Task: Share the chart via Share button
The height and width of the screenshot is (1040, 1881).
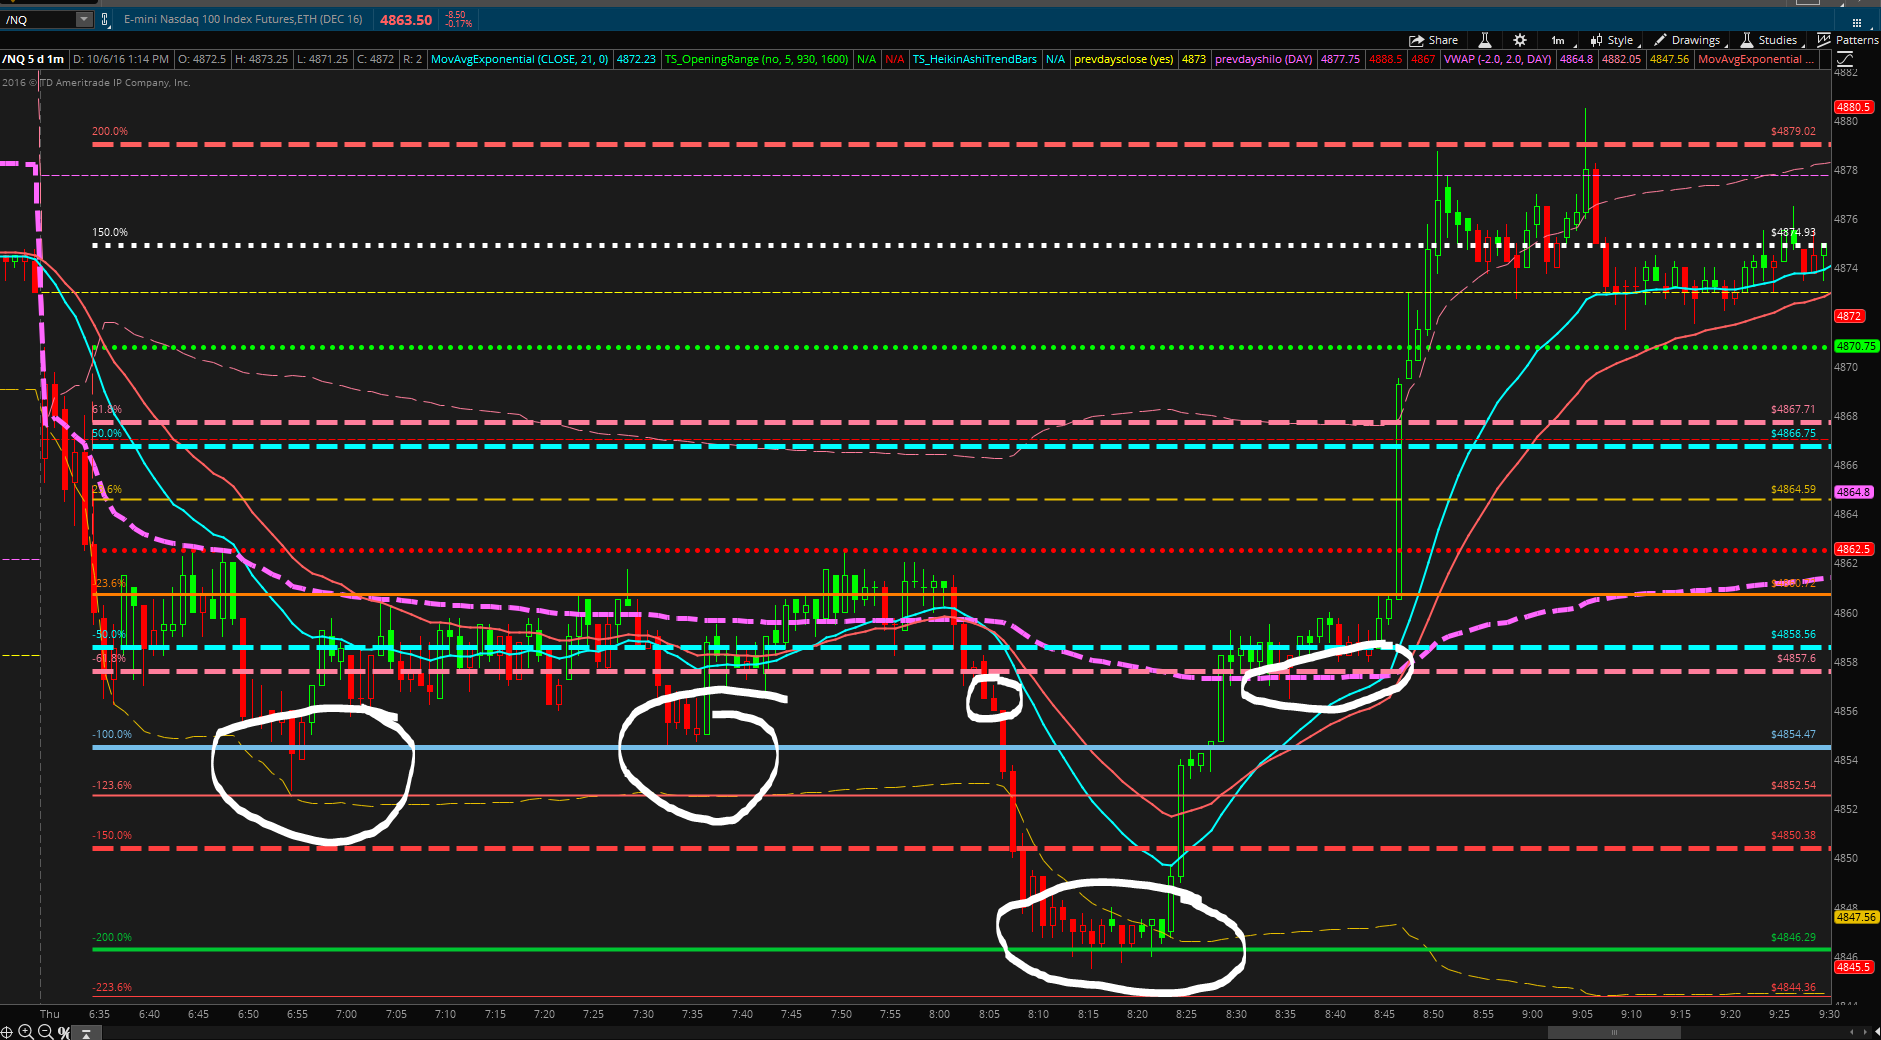Action: point(1433,40)
